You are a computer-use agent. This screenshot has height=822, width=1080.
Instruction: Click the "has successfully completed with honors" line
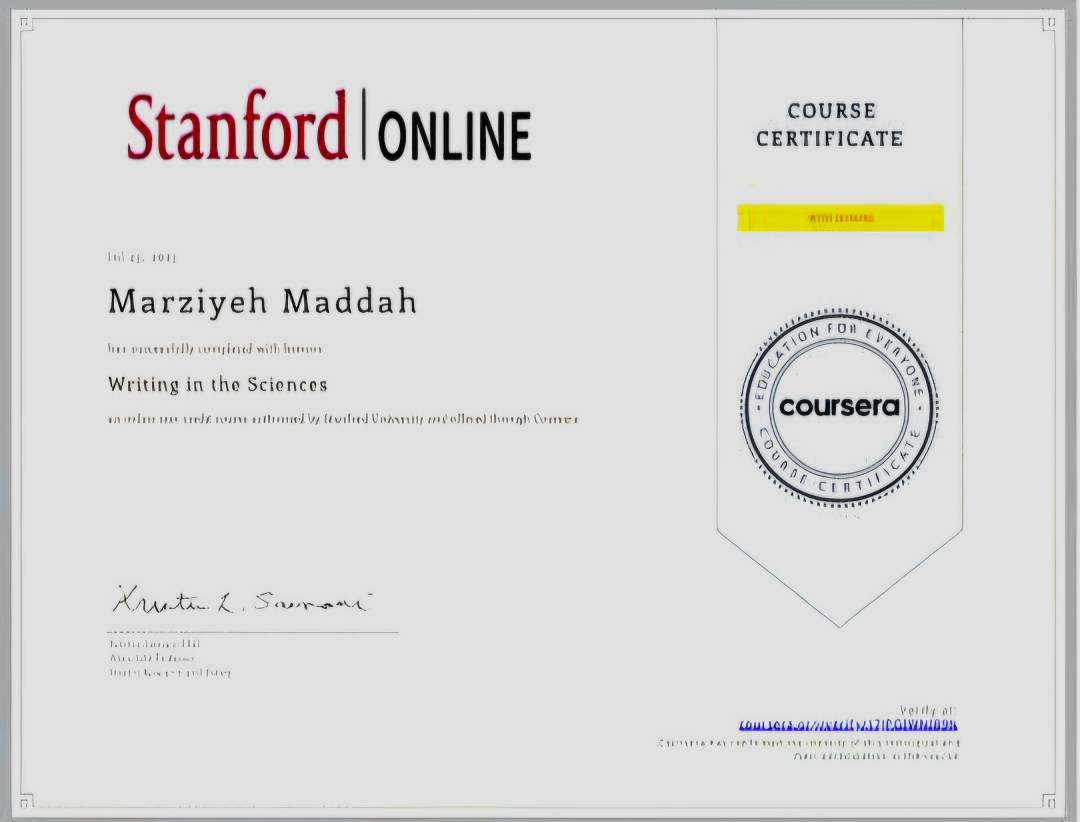pos(215,349)
